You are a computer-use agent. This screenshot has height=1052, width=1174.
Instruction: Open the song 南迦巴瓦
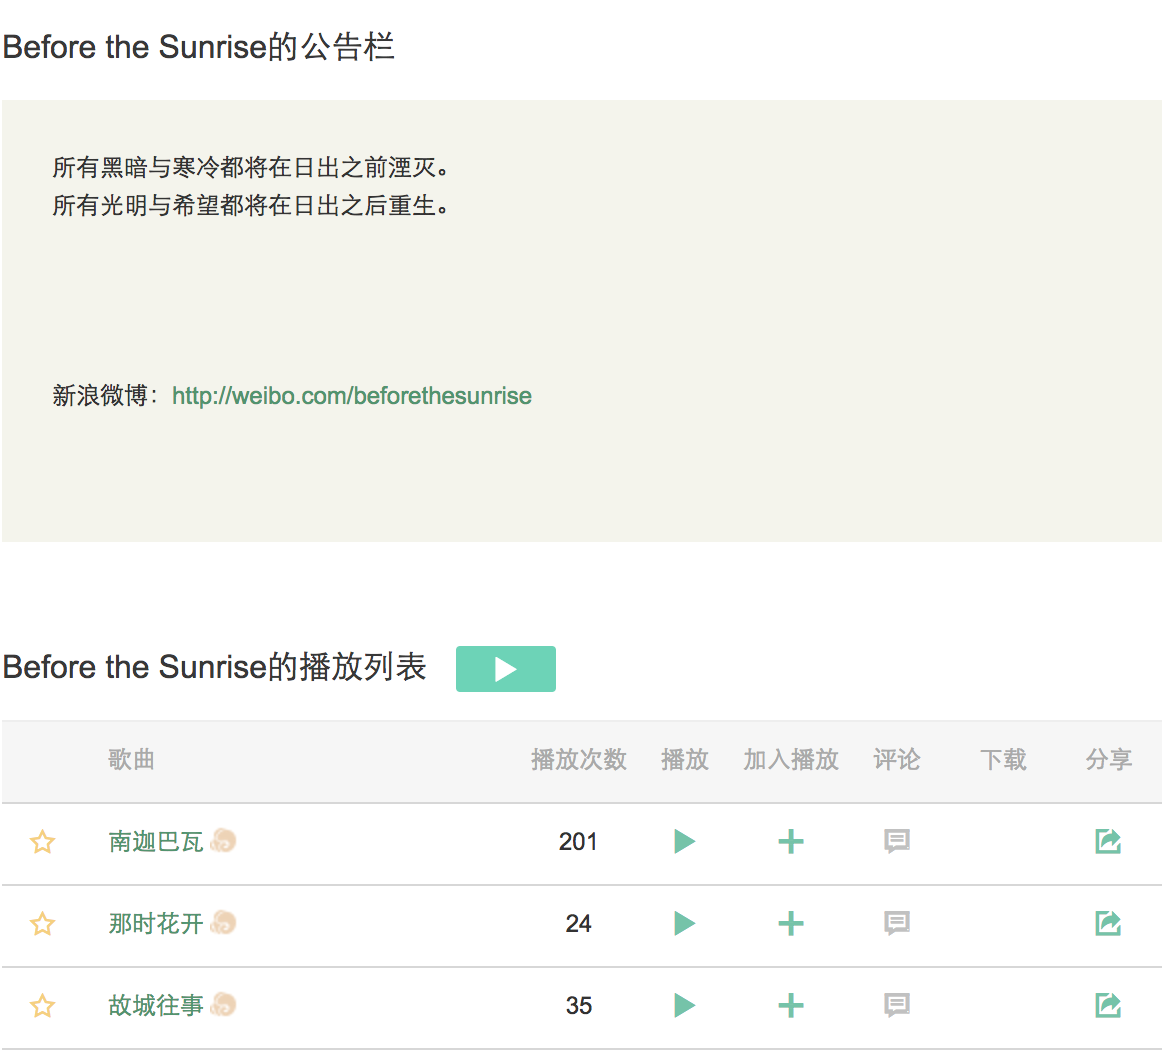click(156, 842)
